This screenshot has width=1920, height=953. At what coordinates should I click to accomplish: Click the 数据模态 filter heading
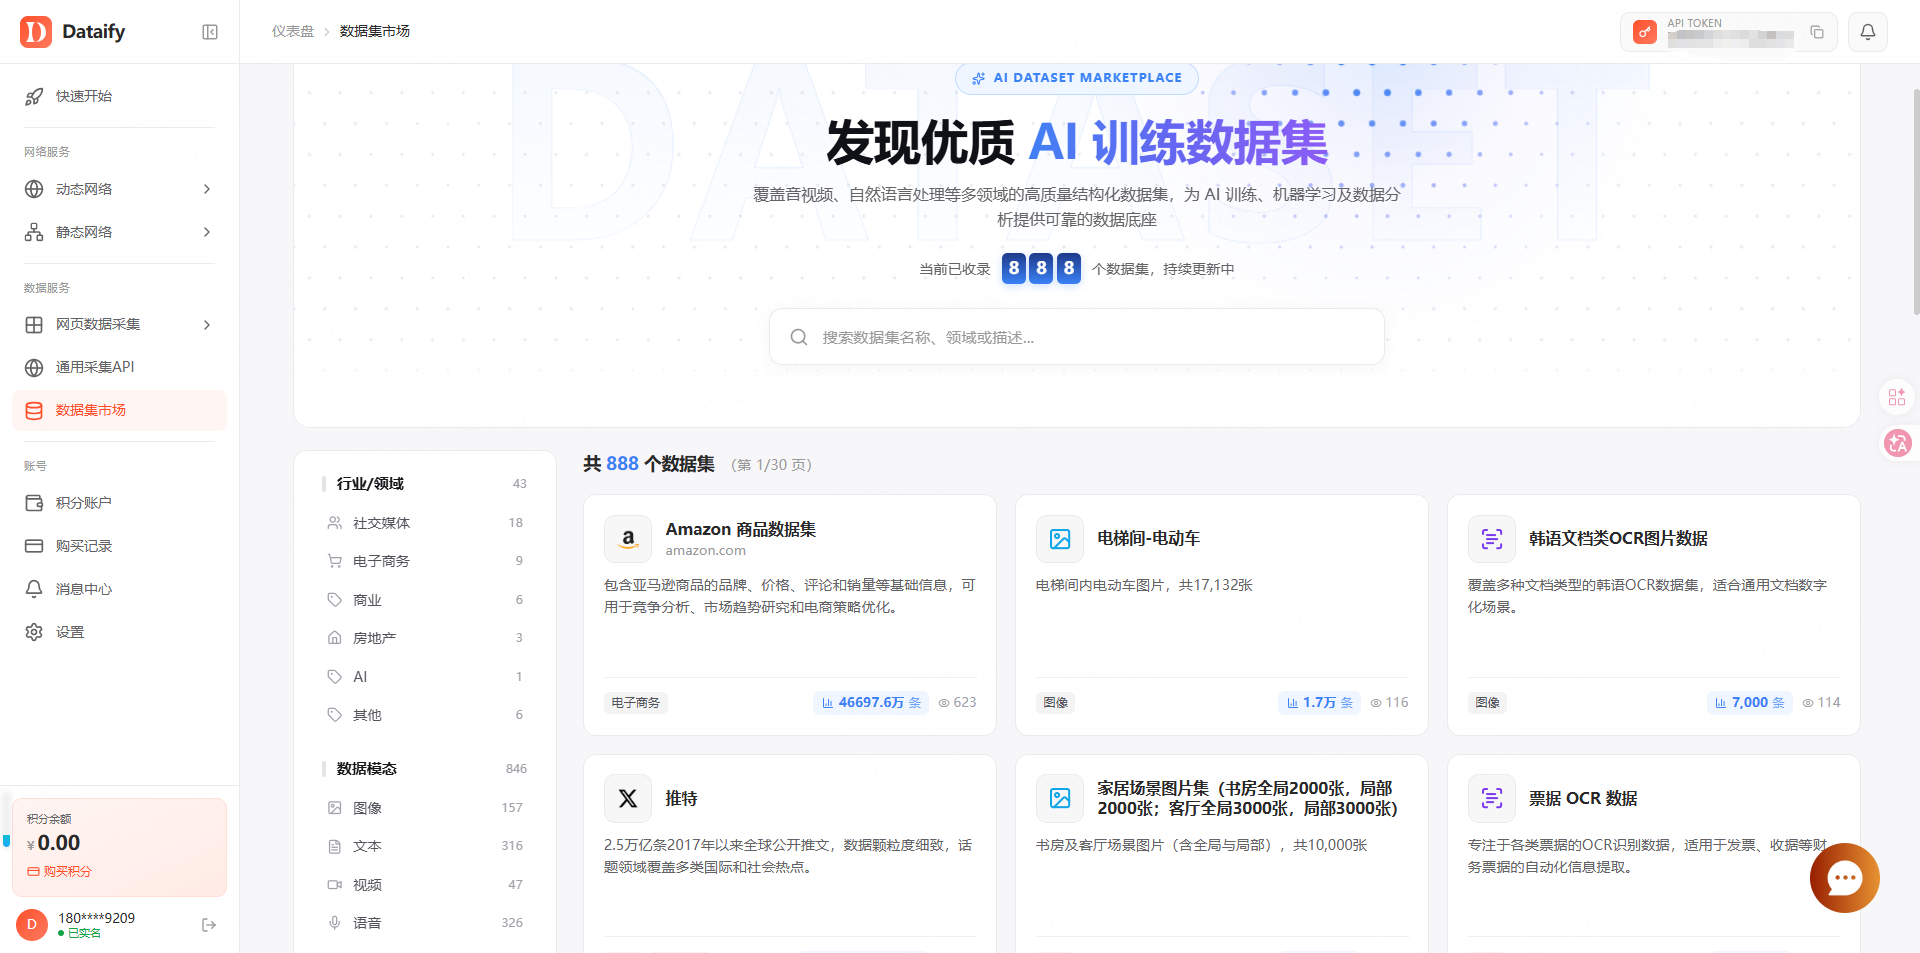coord(367,769)
